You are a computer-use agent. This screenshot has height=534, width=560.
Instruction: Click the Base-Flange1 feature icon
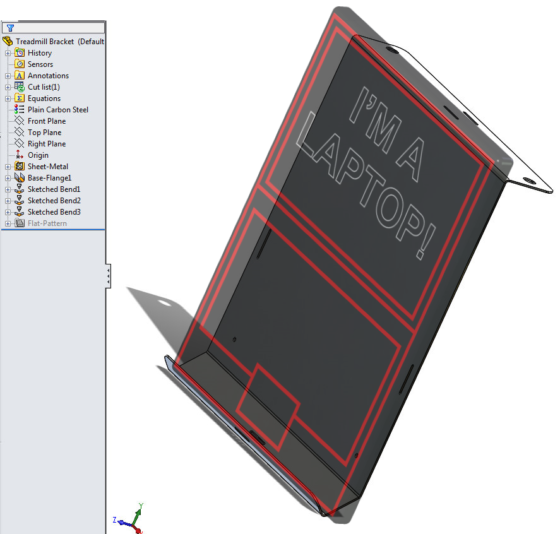pos(19,178)
